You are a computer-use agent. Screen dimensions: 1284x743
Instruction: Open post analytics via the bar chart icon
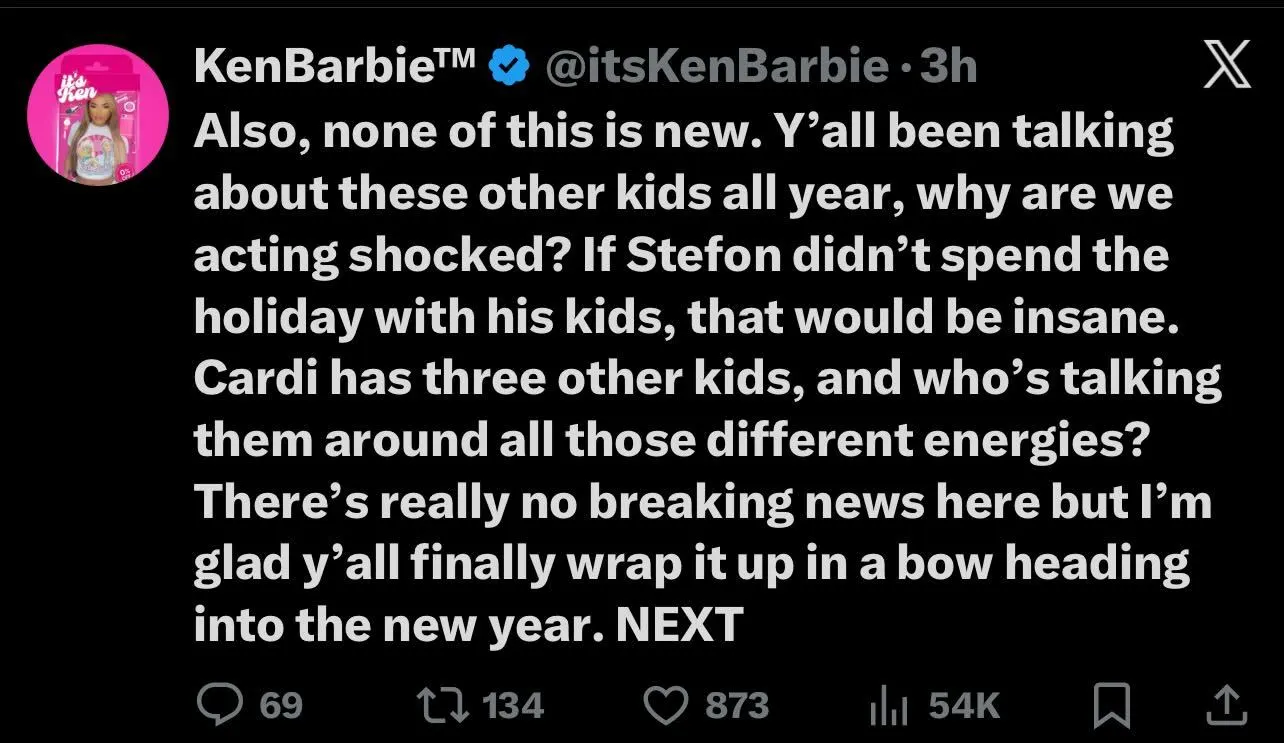[x=886, y=705]
